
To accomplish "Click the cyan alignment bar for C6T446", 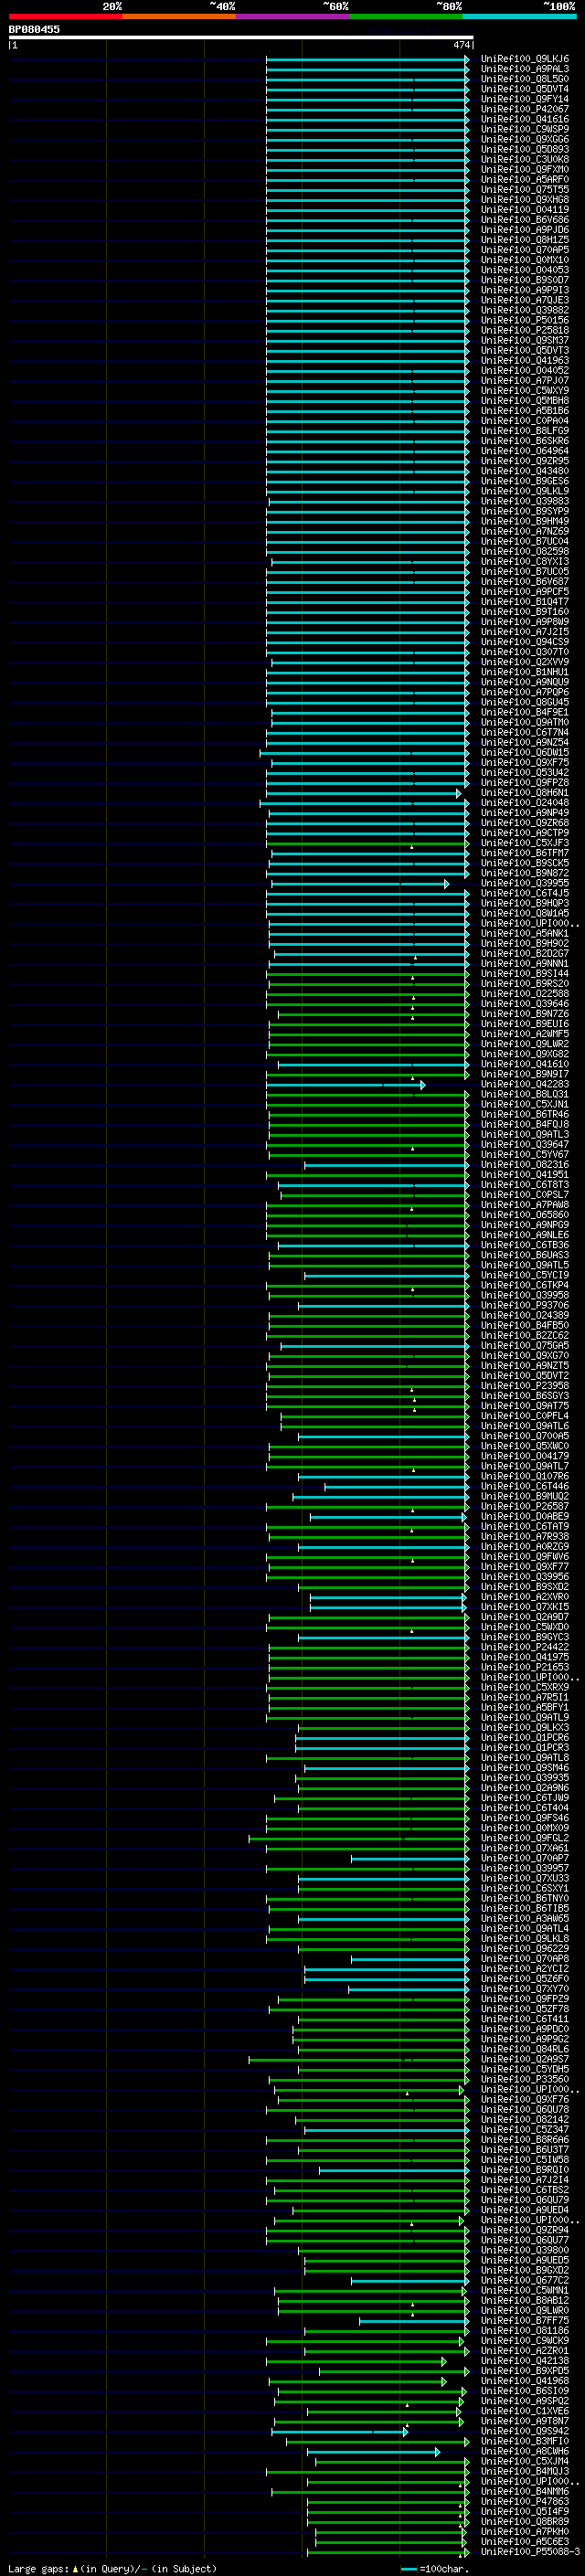I will (x=395, y=1486).
